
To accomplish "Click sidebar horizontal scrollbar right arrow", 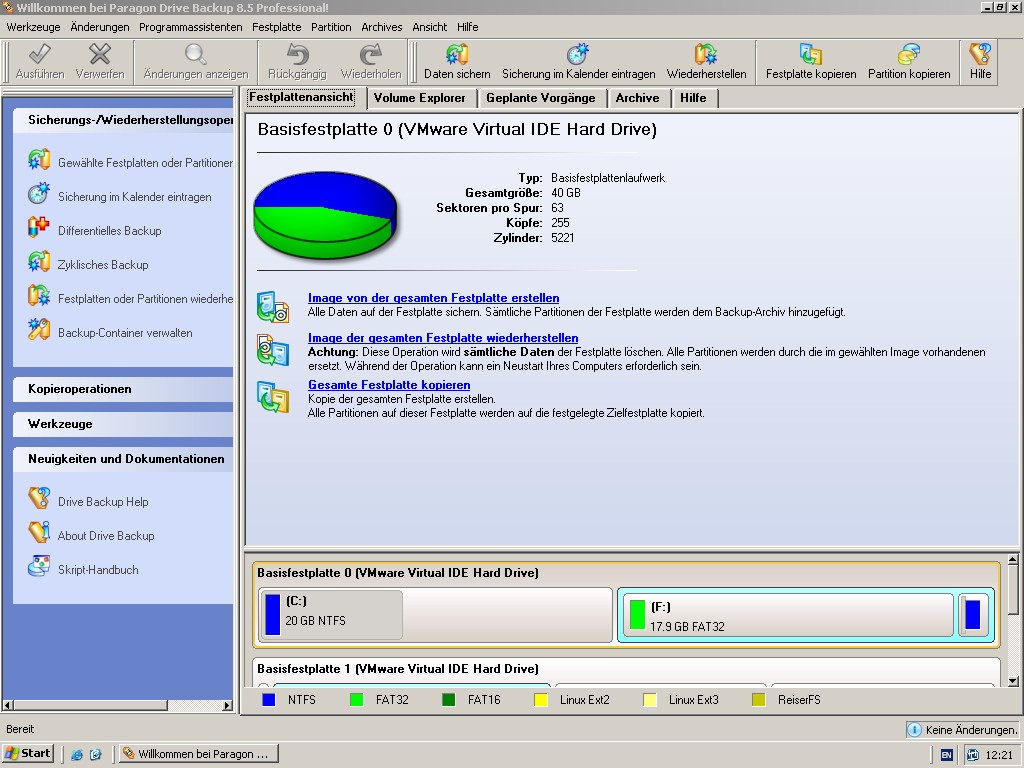I will click(x=227, y=705).
